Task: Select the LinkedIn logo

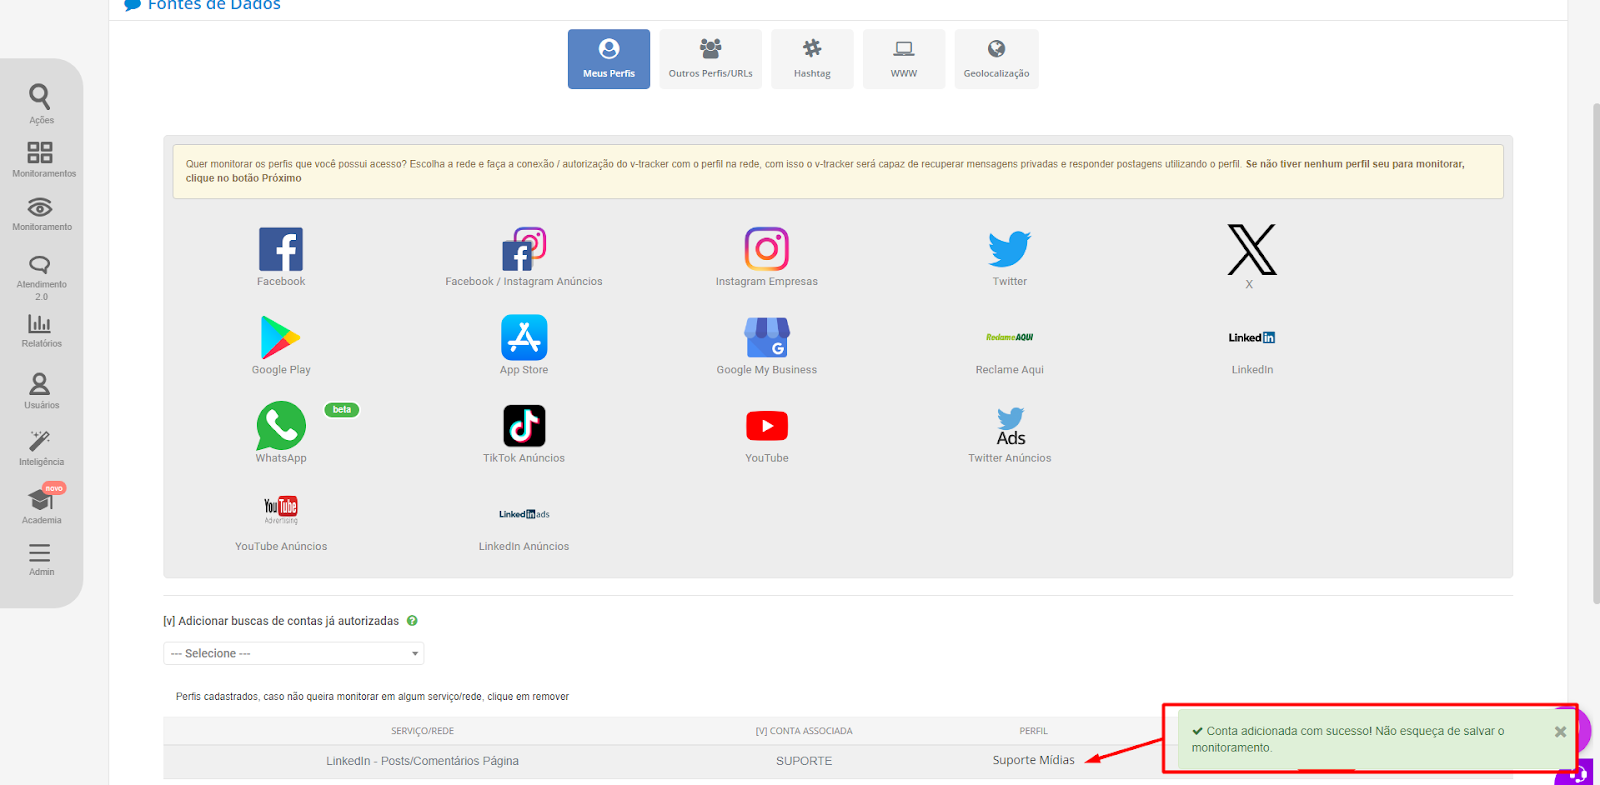Action: pos(1252,337)
